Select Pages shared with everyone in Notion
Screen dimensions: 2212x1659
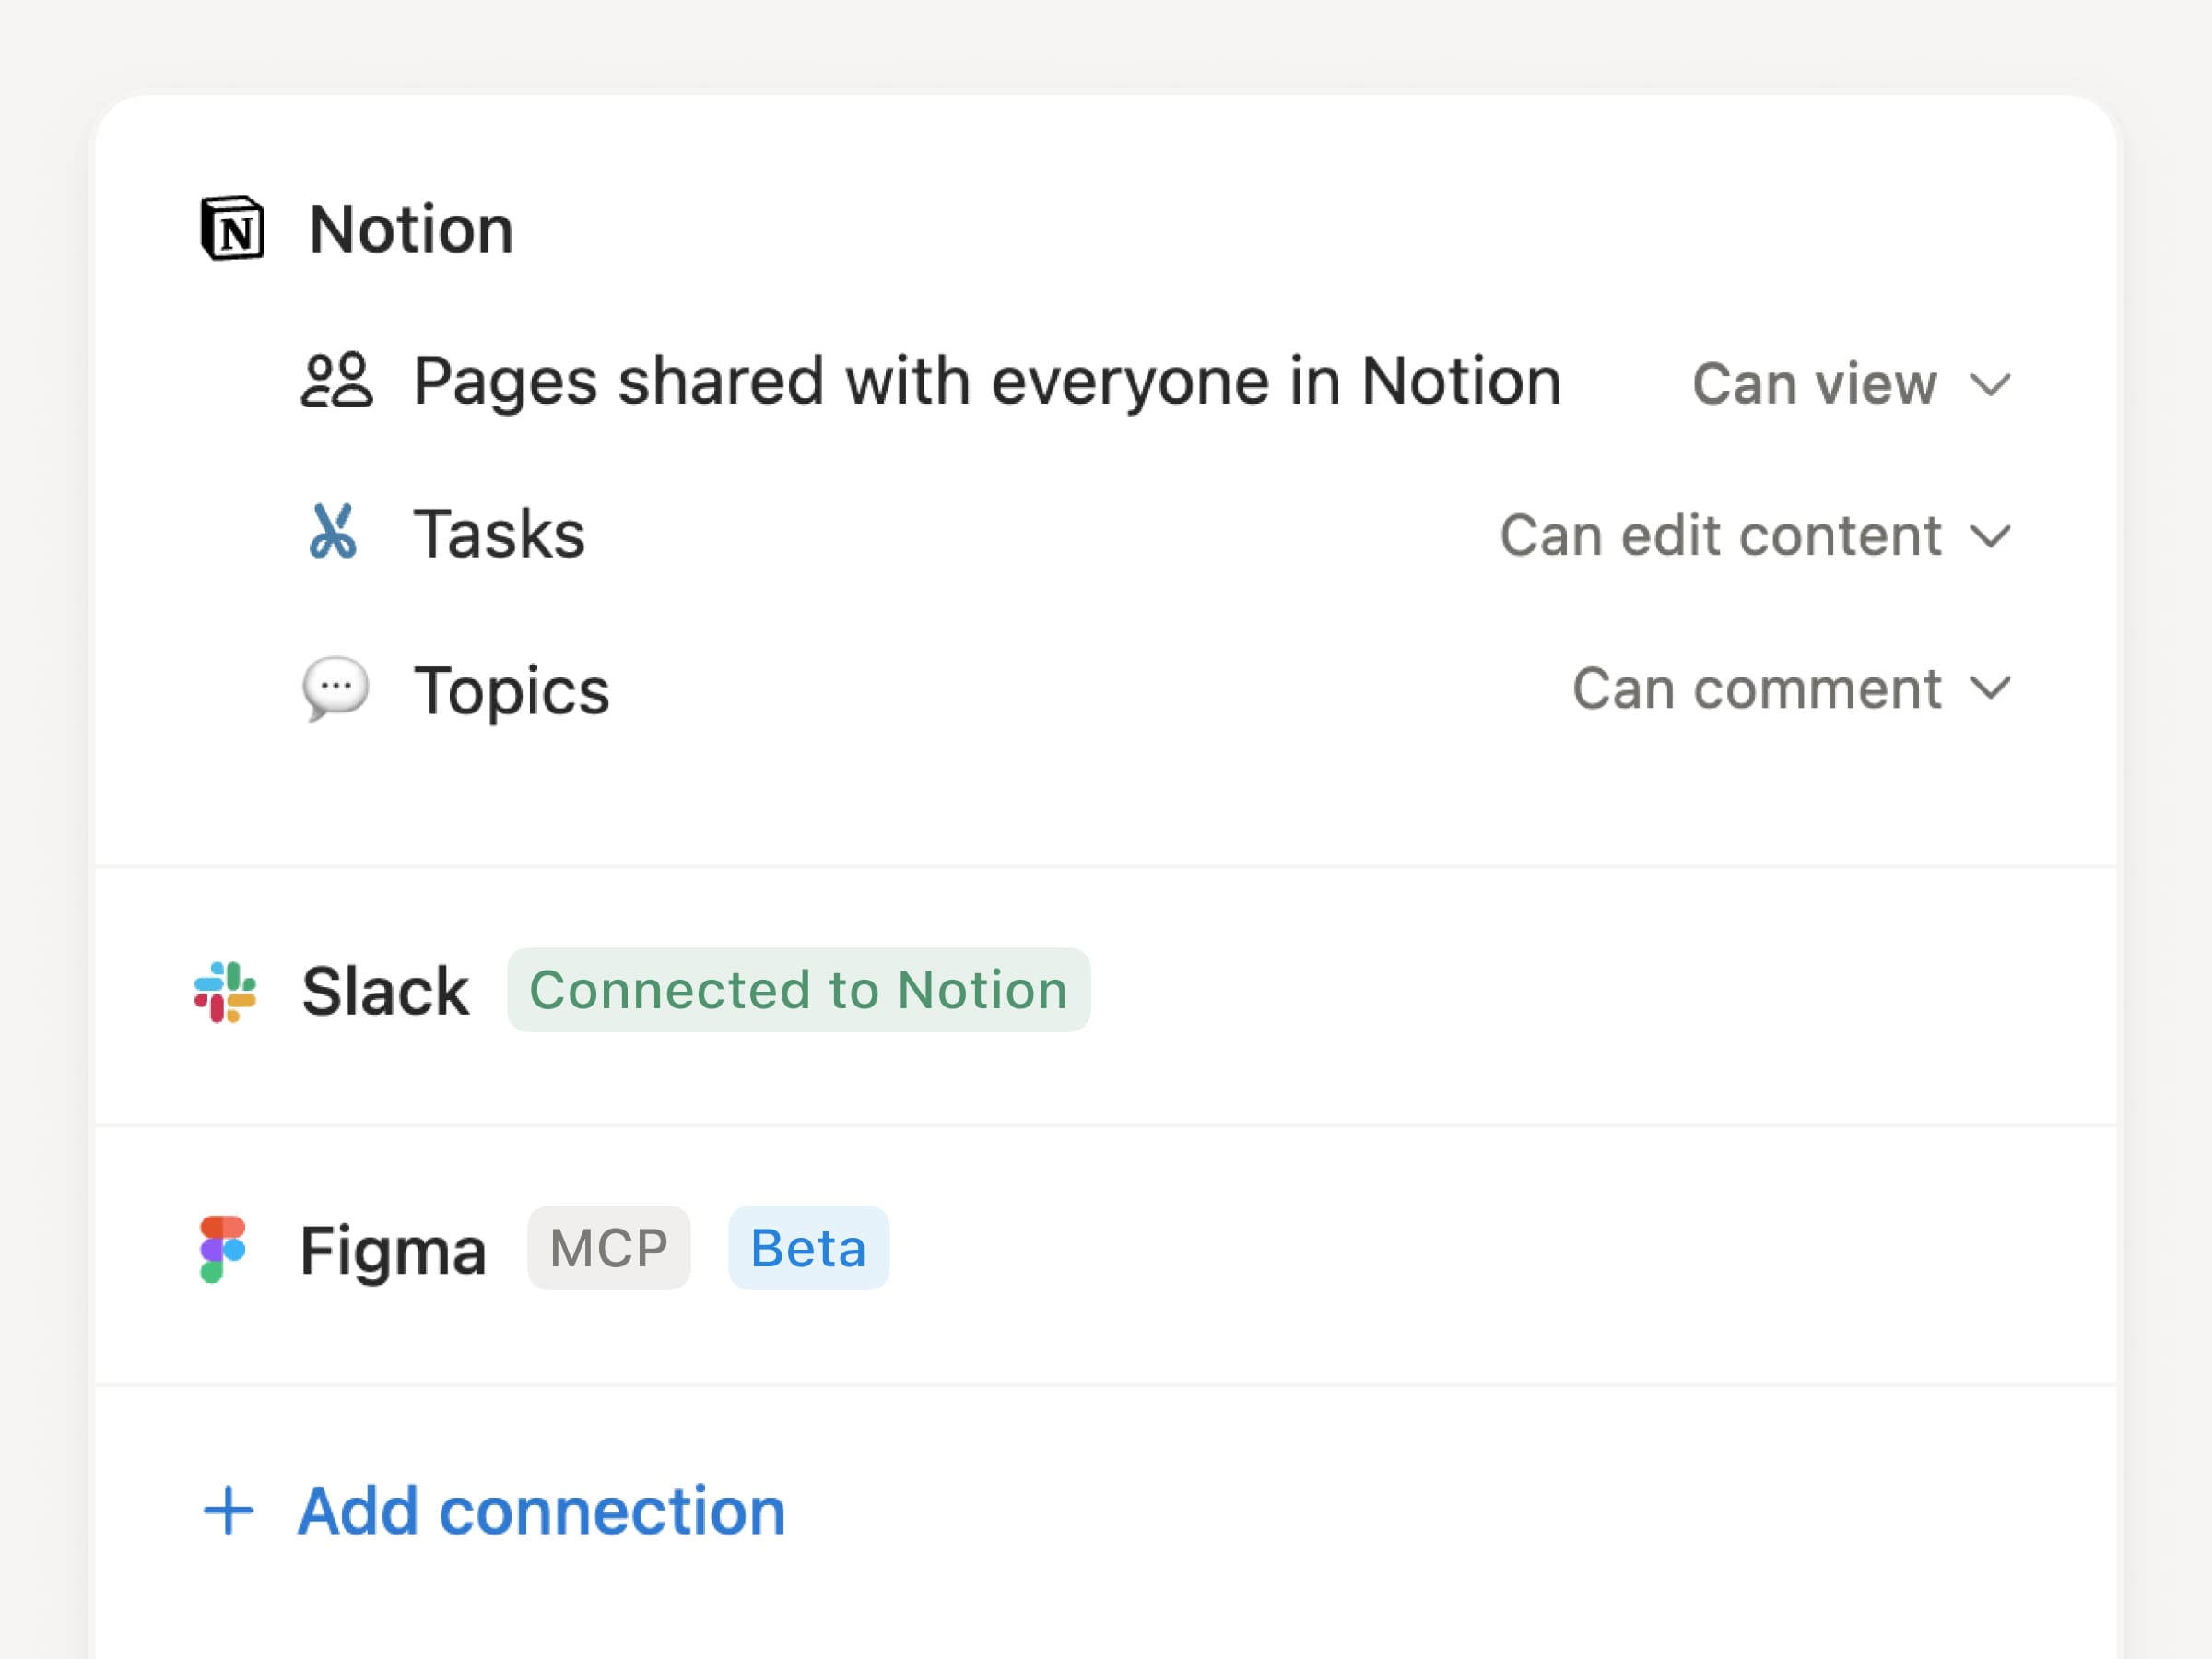click(x=987, y=382)
